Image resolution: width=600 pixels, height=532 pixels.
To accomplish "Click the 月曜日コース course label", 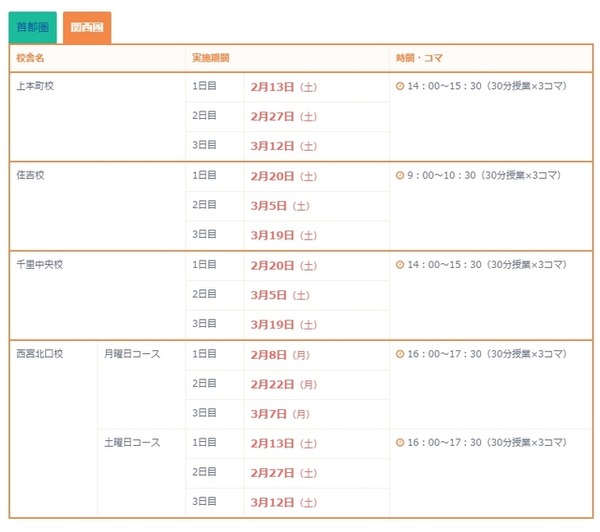I will [x=132, y=354].
